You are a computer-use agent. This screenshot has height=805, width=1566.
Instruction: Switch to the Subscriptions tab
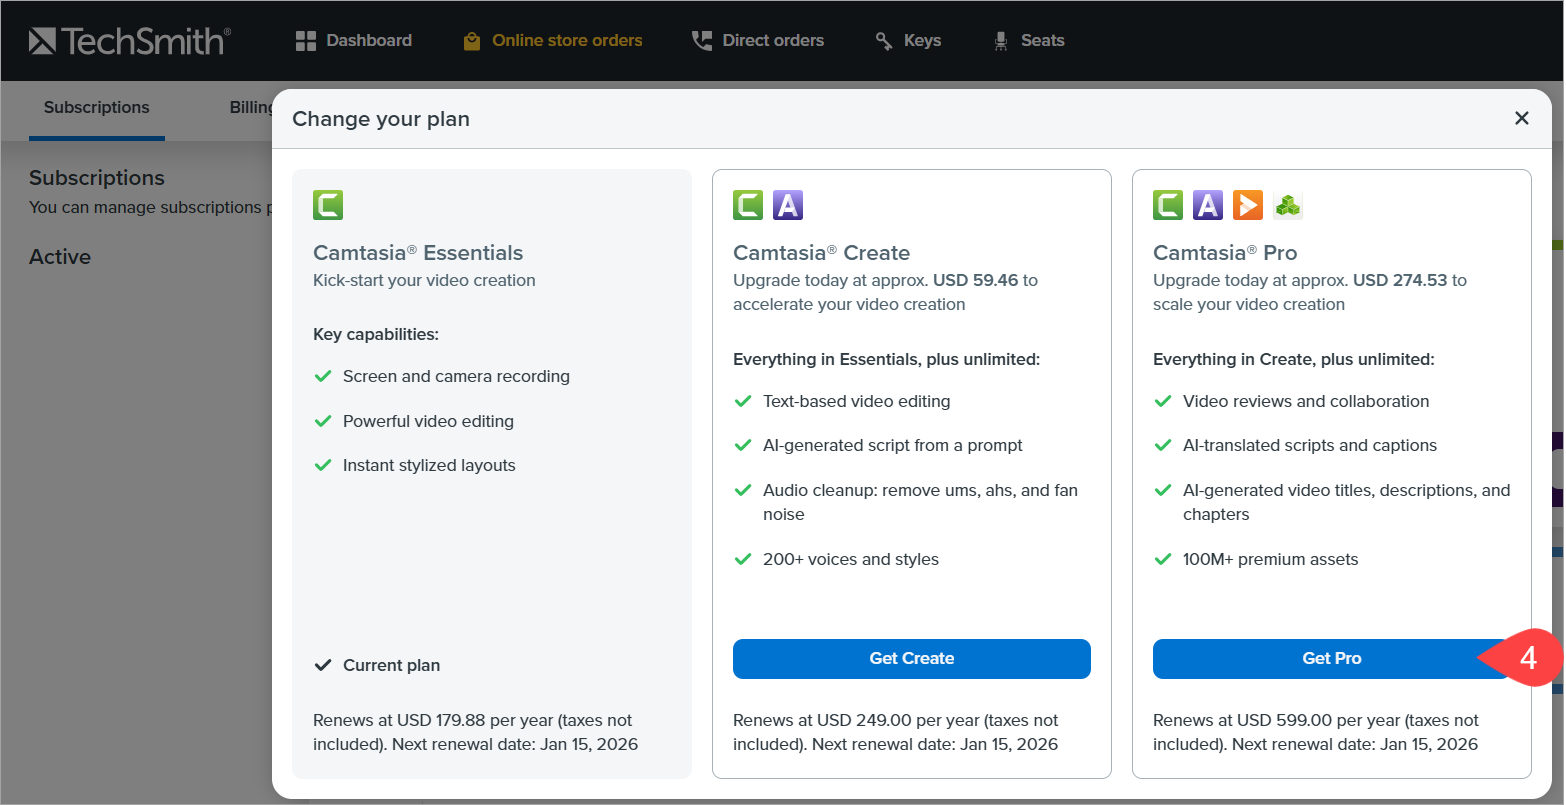[x=97, y=108]
